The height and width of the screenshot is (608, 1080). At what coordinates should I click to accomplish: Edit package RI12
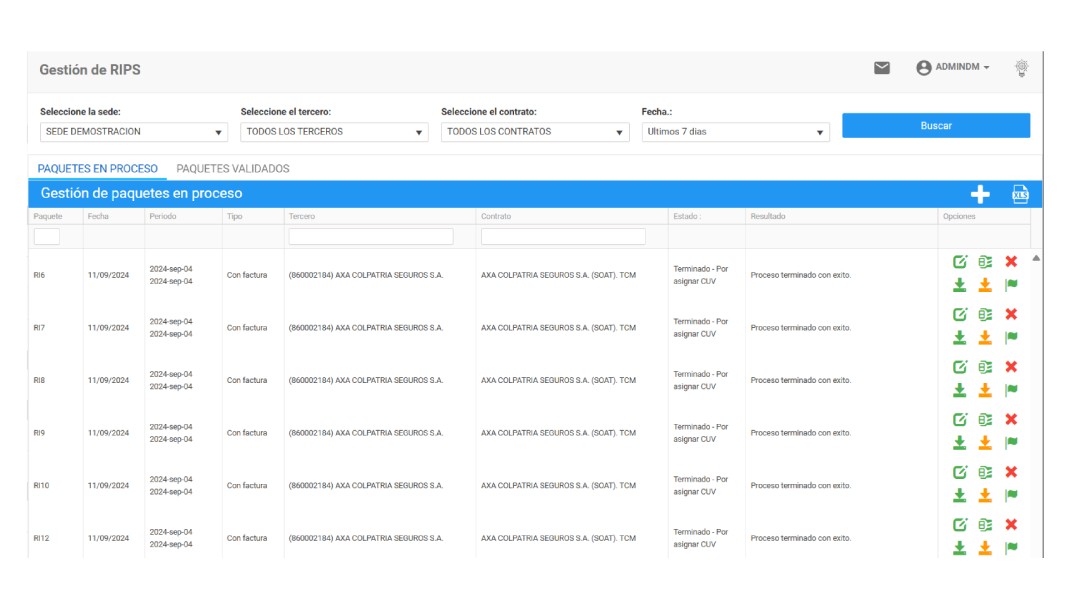coord(959,525)
